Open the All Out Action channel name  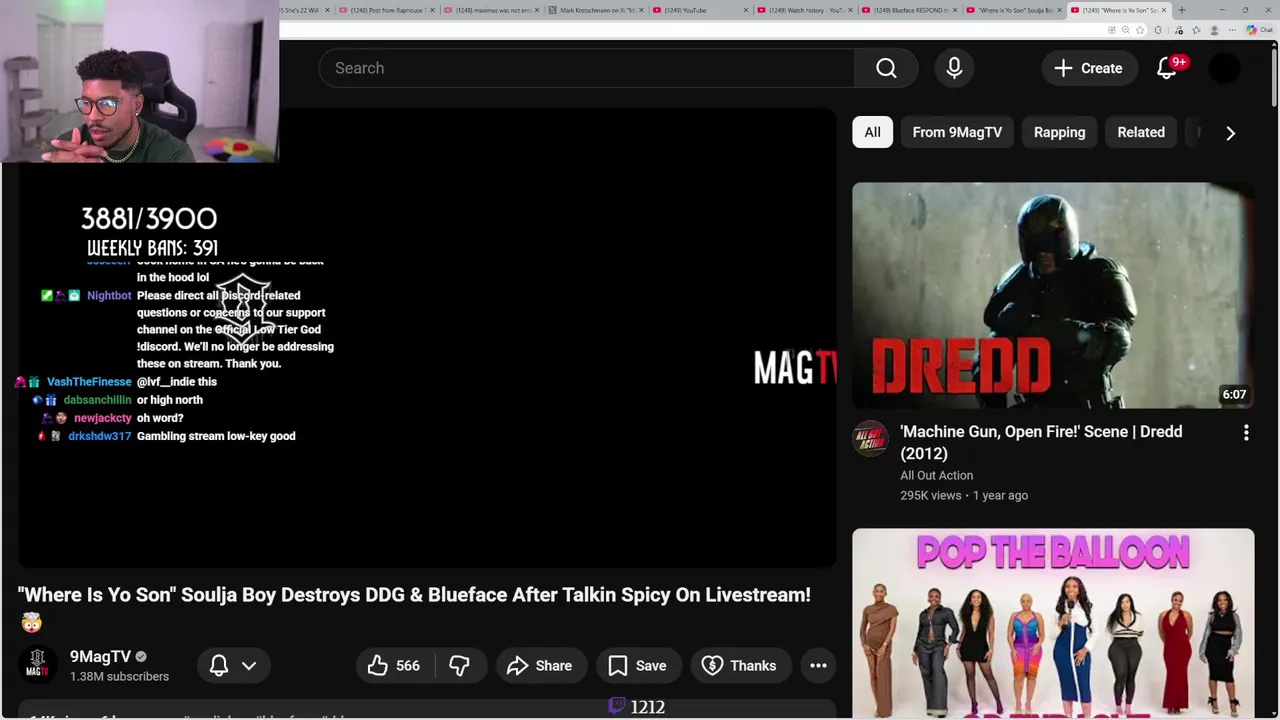(x=936, y=475)
